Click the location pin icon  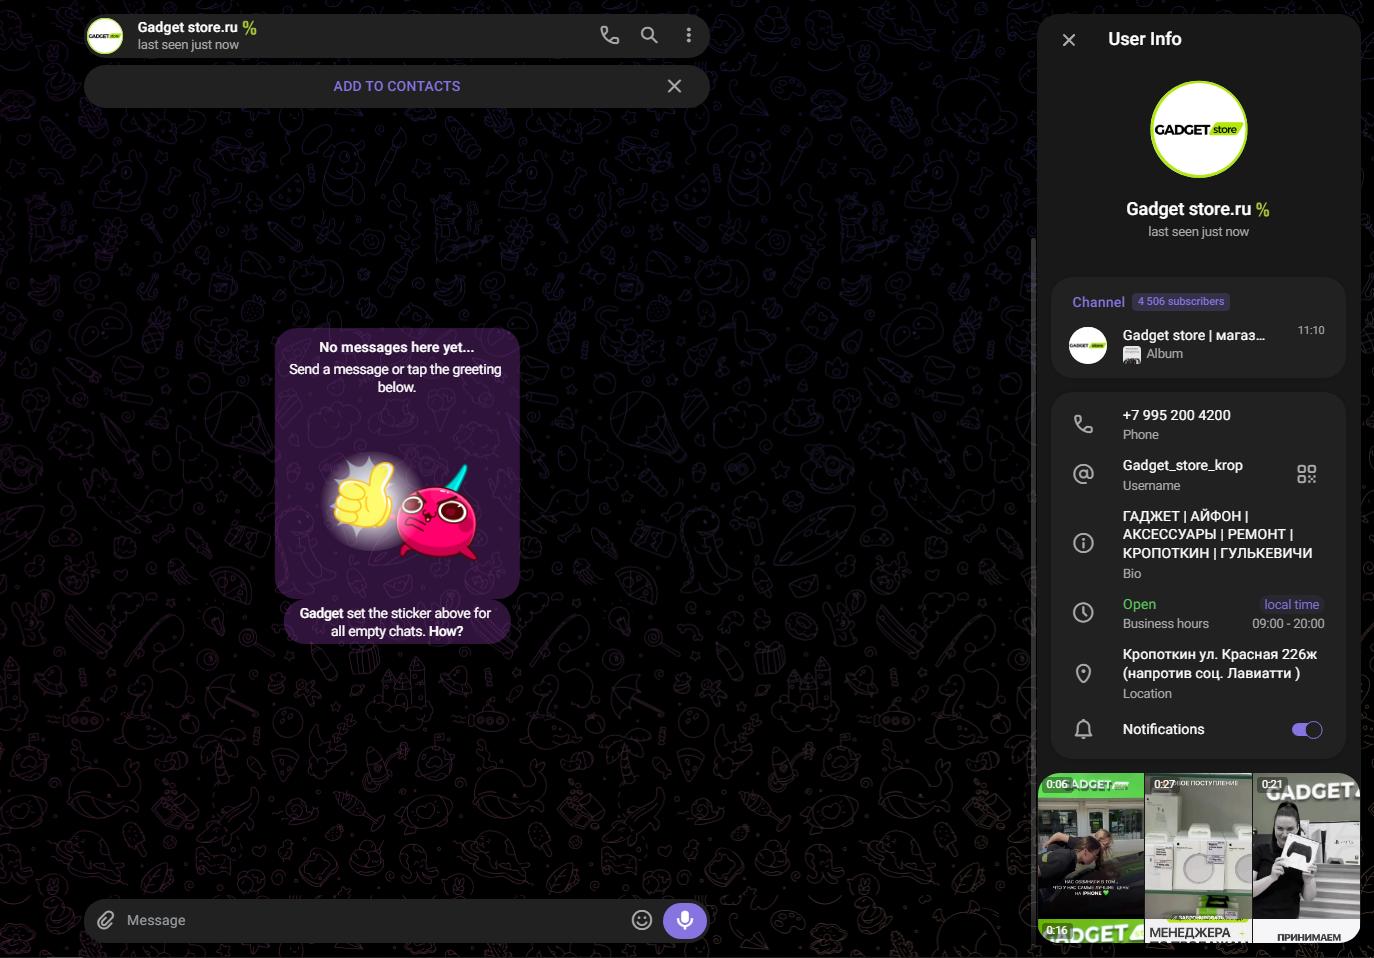pos(1083,673)
